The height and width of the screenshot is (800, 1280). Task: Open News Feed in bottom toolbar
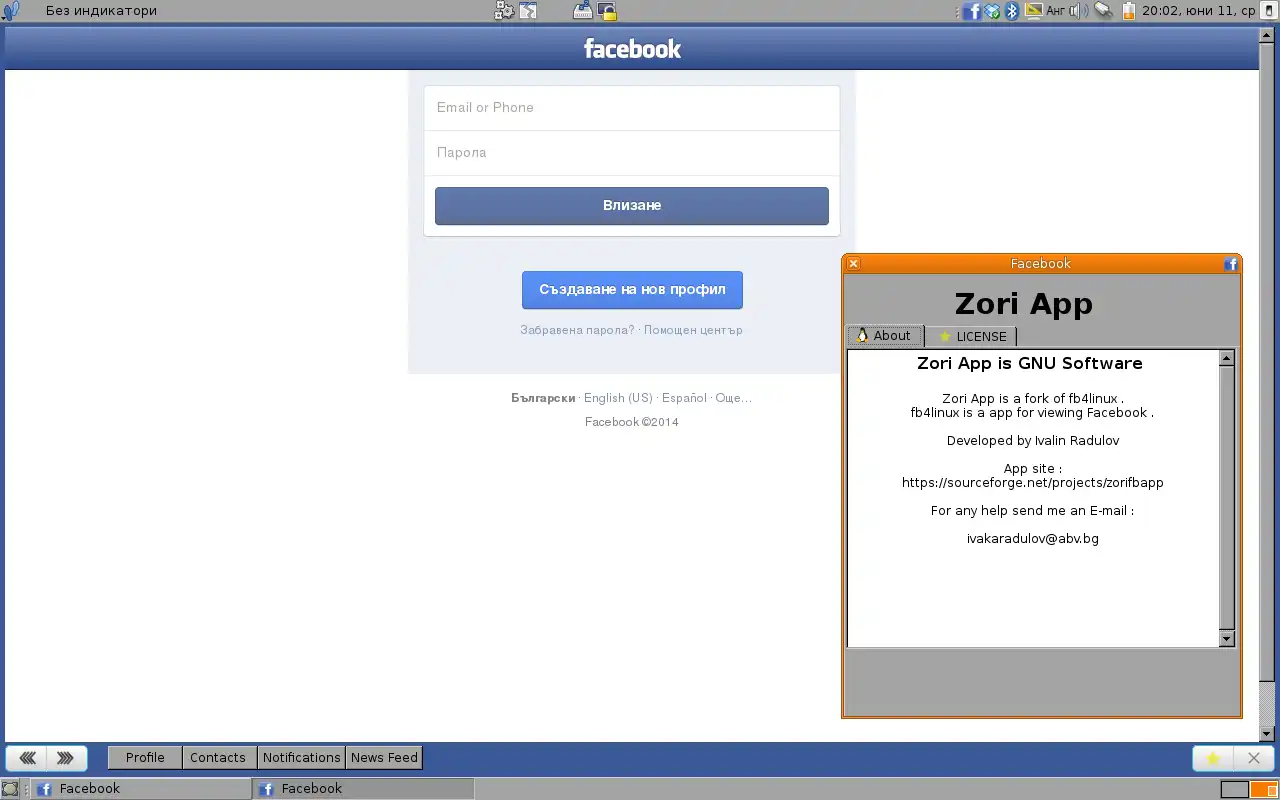coord(384,758)
